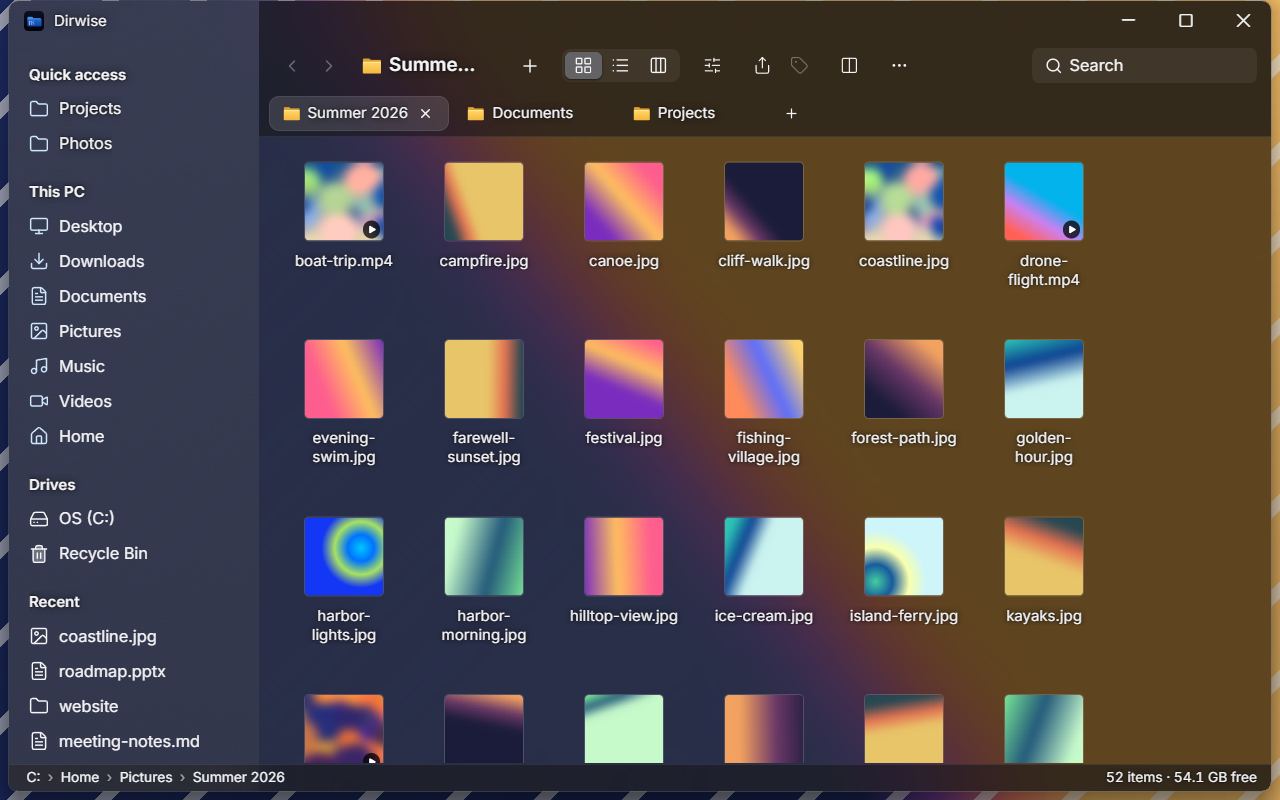
Task: Open the Videos folder
Action: [x=134, y=402]
